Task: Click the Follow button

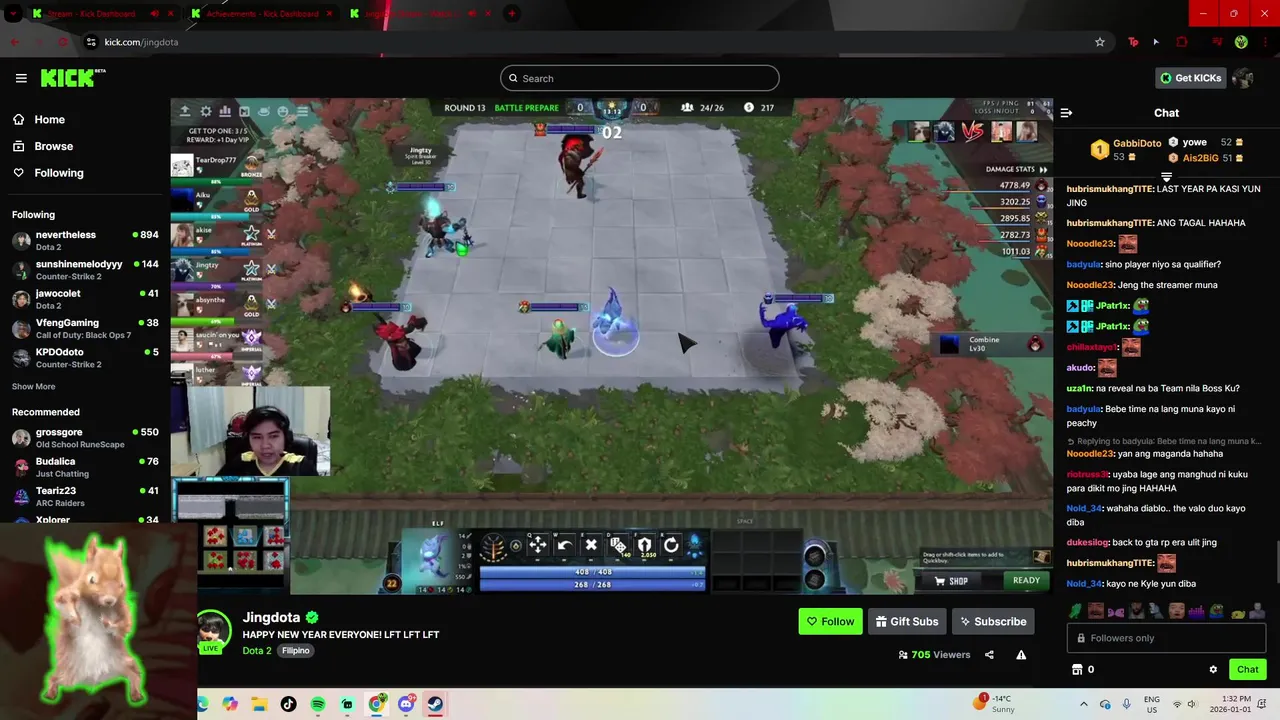Action: (x=830, y=621)
